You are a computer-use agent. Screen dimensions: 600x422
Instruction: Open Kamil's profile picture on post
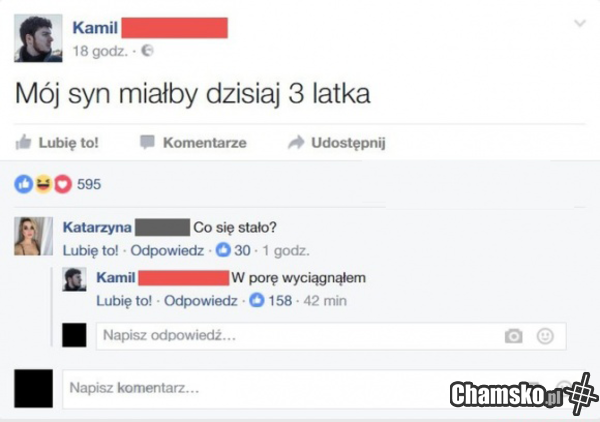click(x=38, y=38)
